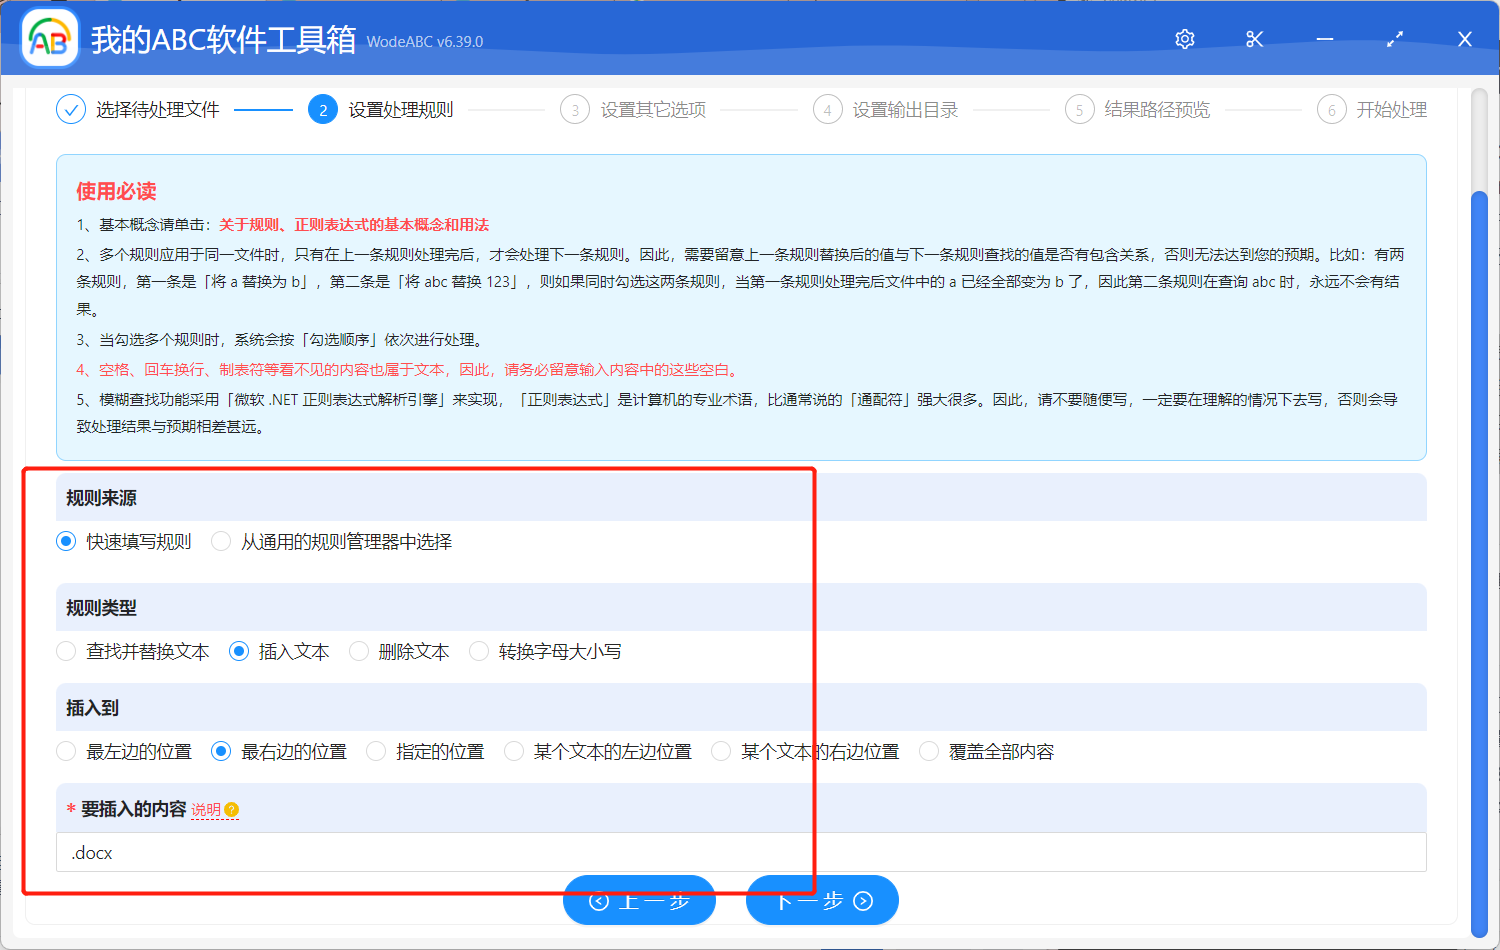Click the scissors icon in the title bar
This screenshot has width=1500, height=950.
(1254, 39)
